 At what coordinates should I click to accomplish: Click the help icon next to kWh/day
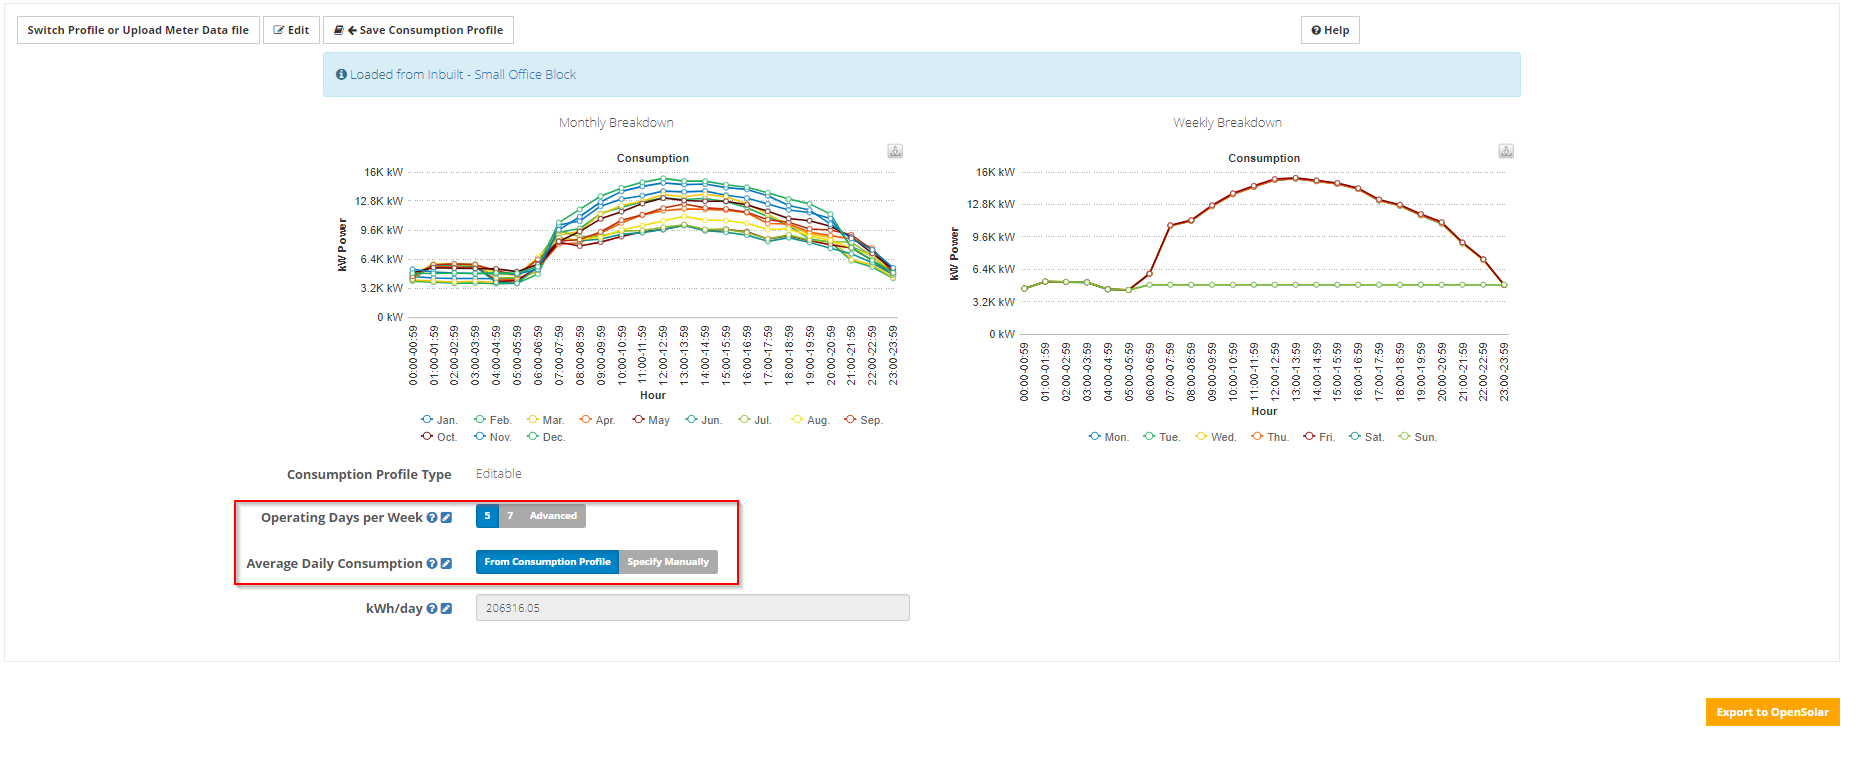(432, 608)
